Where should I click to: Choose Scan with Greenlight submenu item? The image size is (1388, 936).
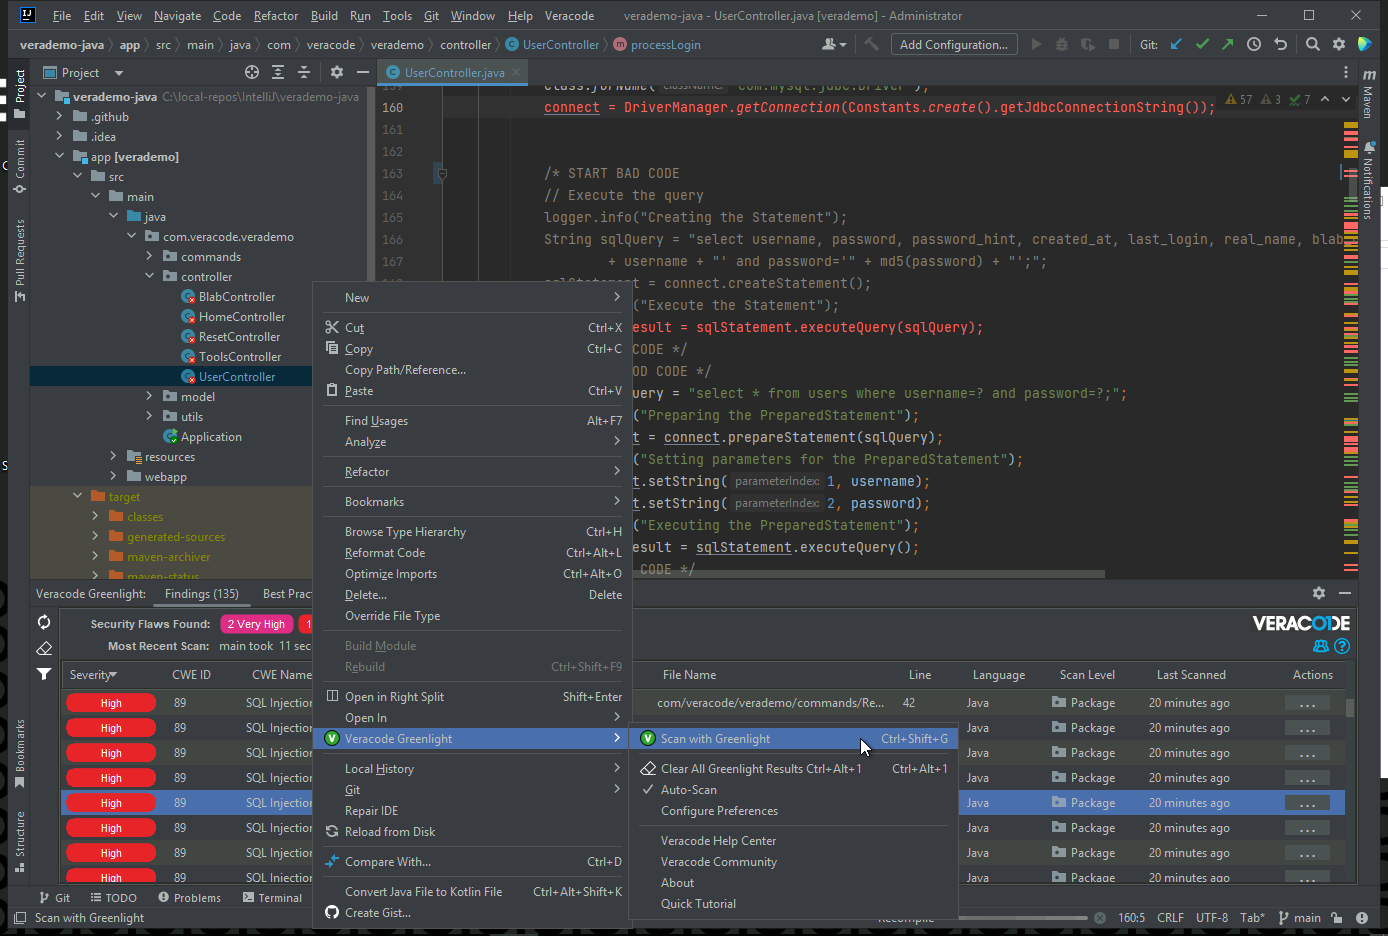[794, 739]
